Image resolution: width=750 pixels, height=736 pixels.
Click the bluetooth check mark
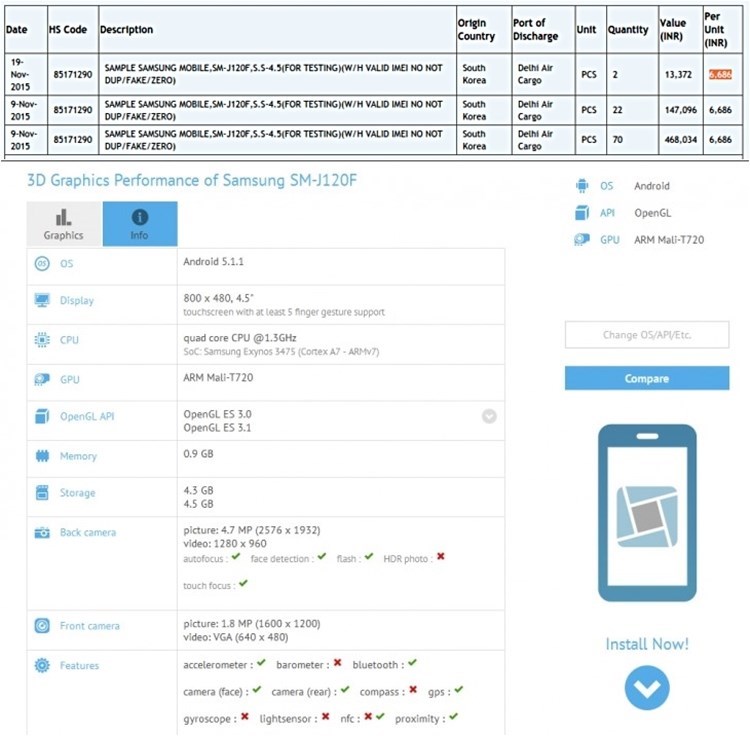coord(412,663)
